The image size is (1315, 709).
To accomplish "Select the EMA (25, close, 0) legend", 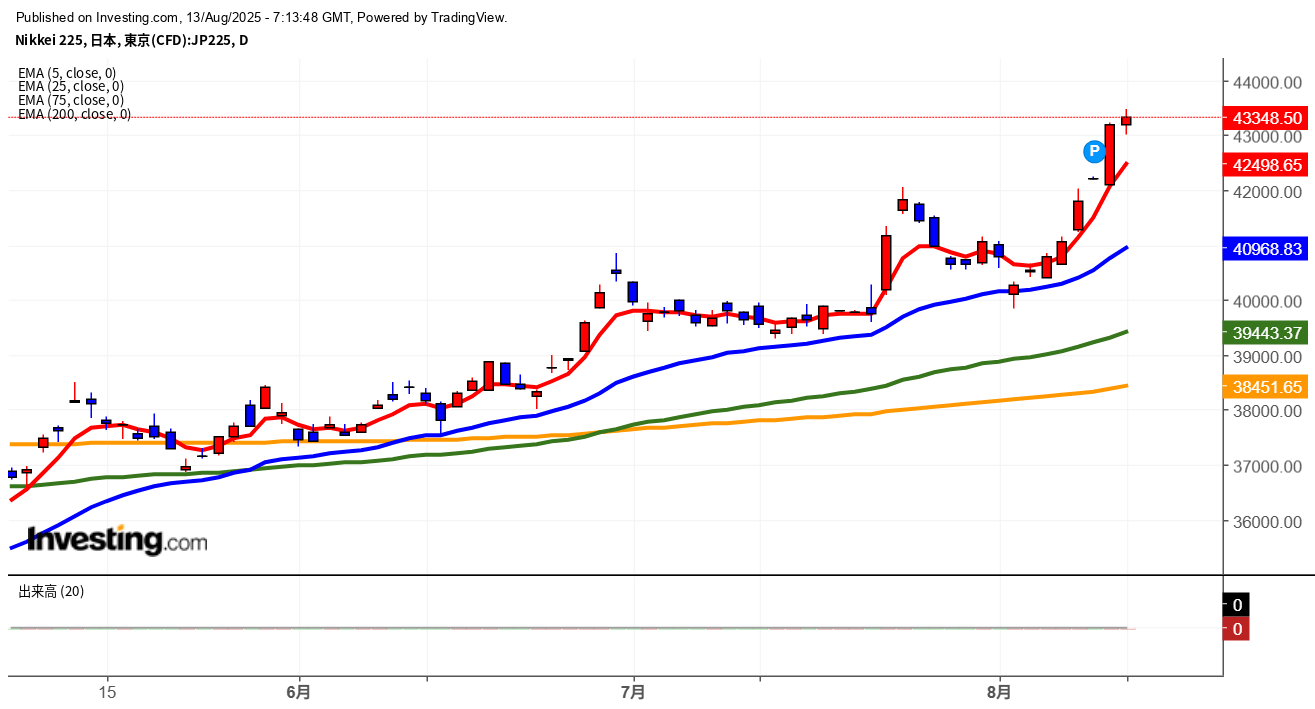I will [71, 86].
